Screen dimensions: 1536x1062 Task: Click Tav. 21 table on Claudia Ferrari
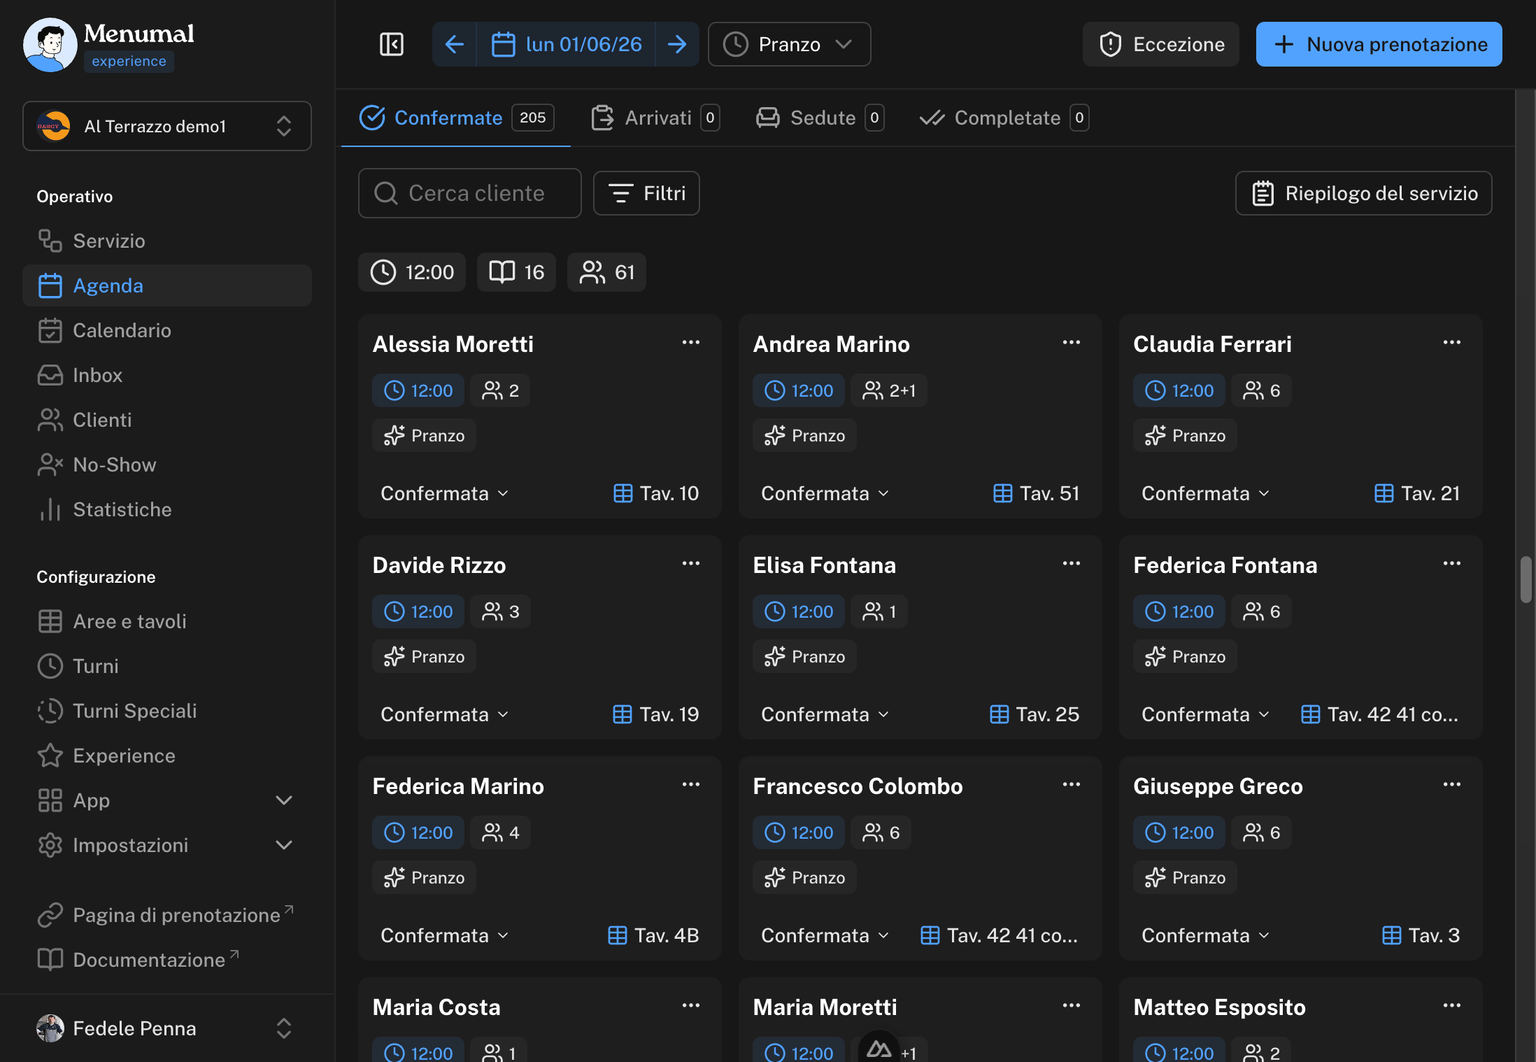[1417, 493]
